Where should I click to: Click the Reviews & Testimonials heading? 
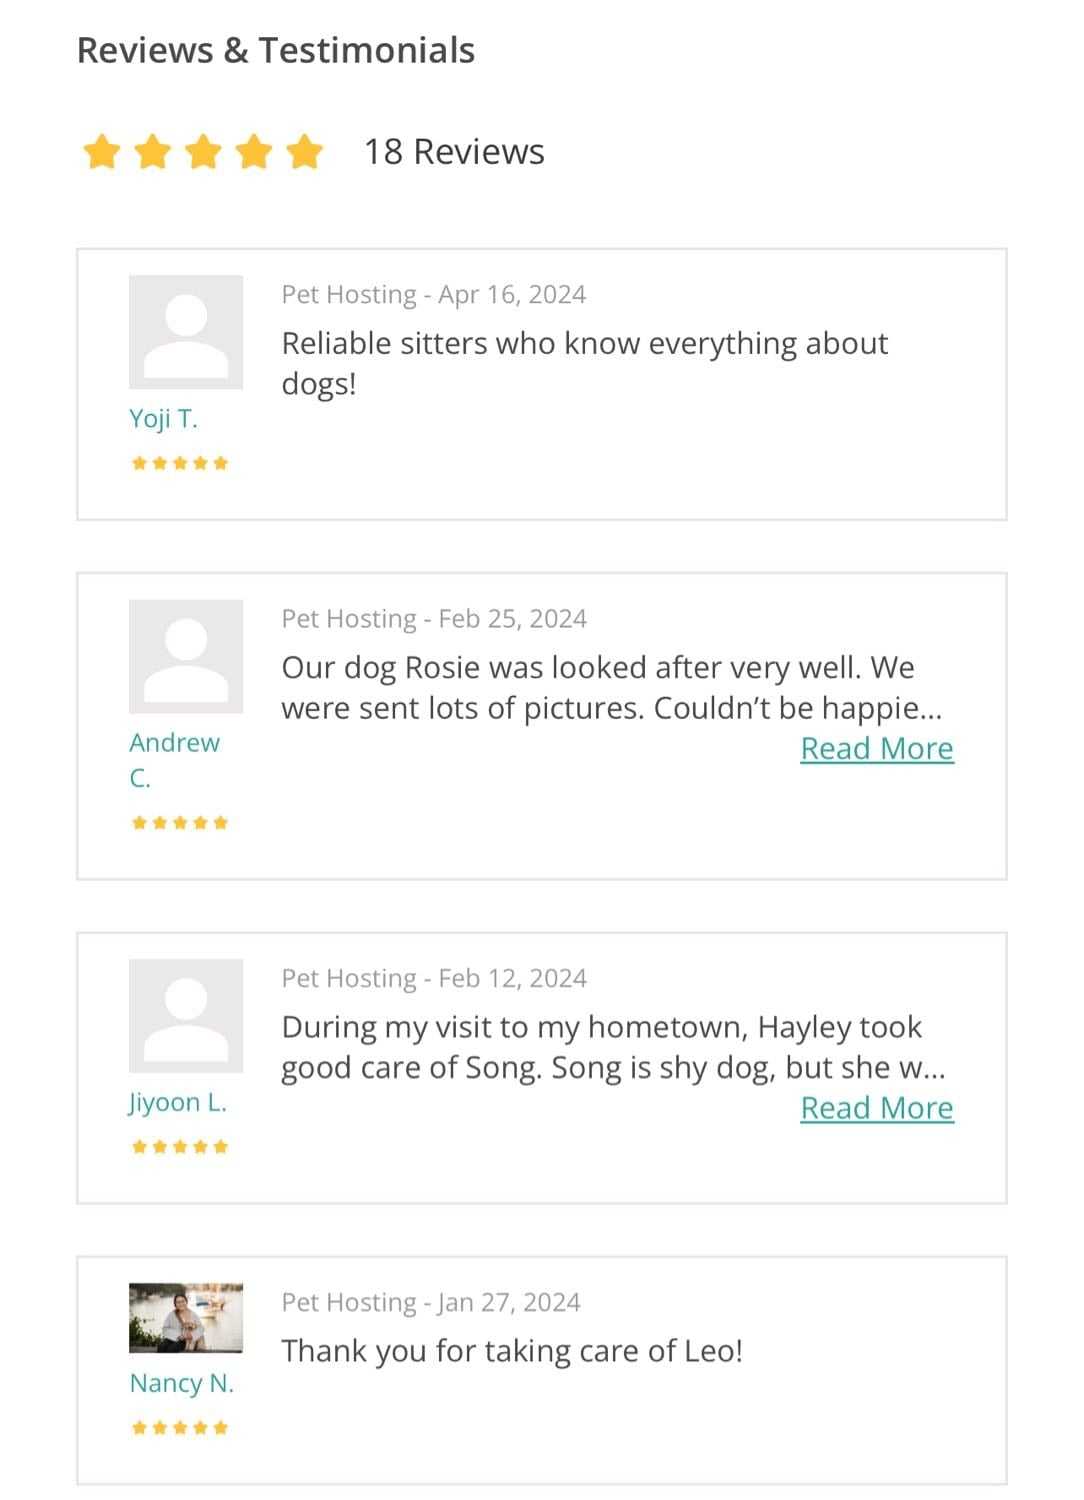[x=276, y=50]
